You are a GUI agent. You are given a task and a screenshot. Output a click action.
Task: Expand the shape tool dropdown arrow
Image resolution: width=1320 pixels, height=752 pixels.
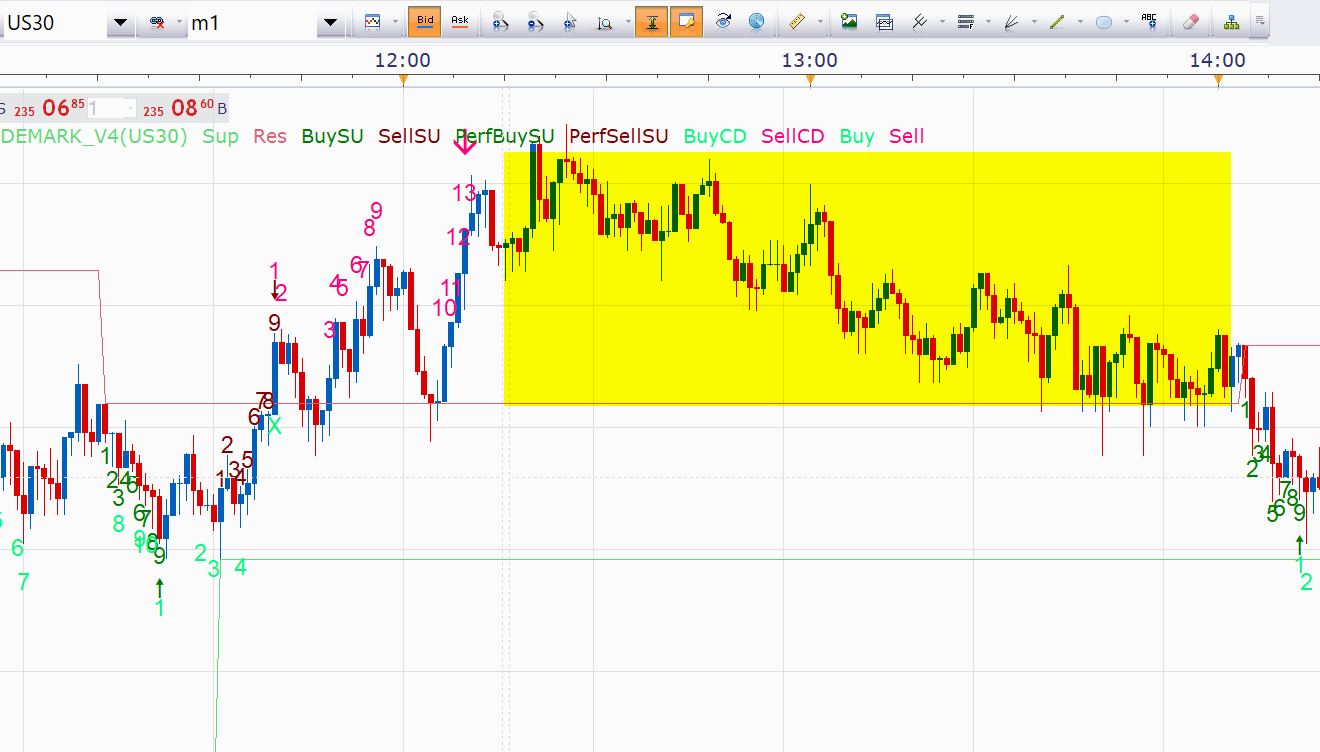(x=1127, y=22)
